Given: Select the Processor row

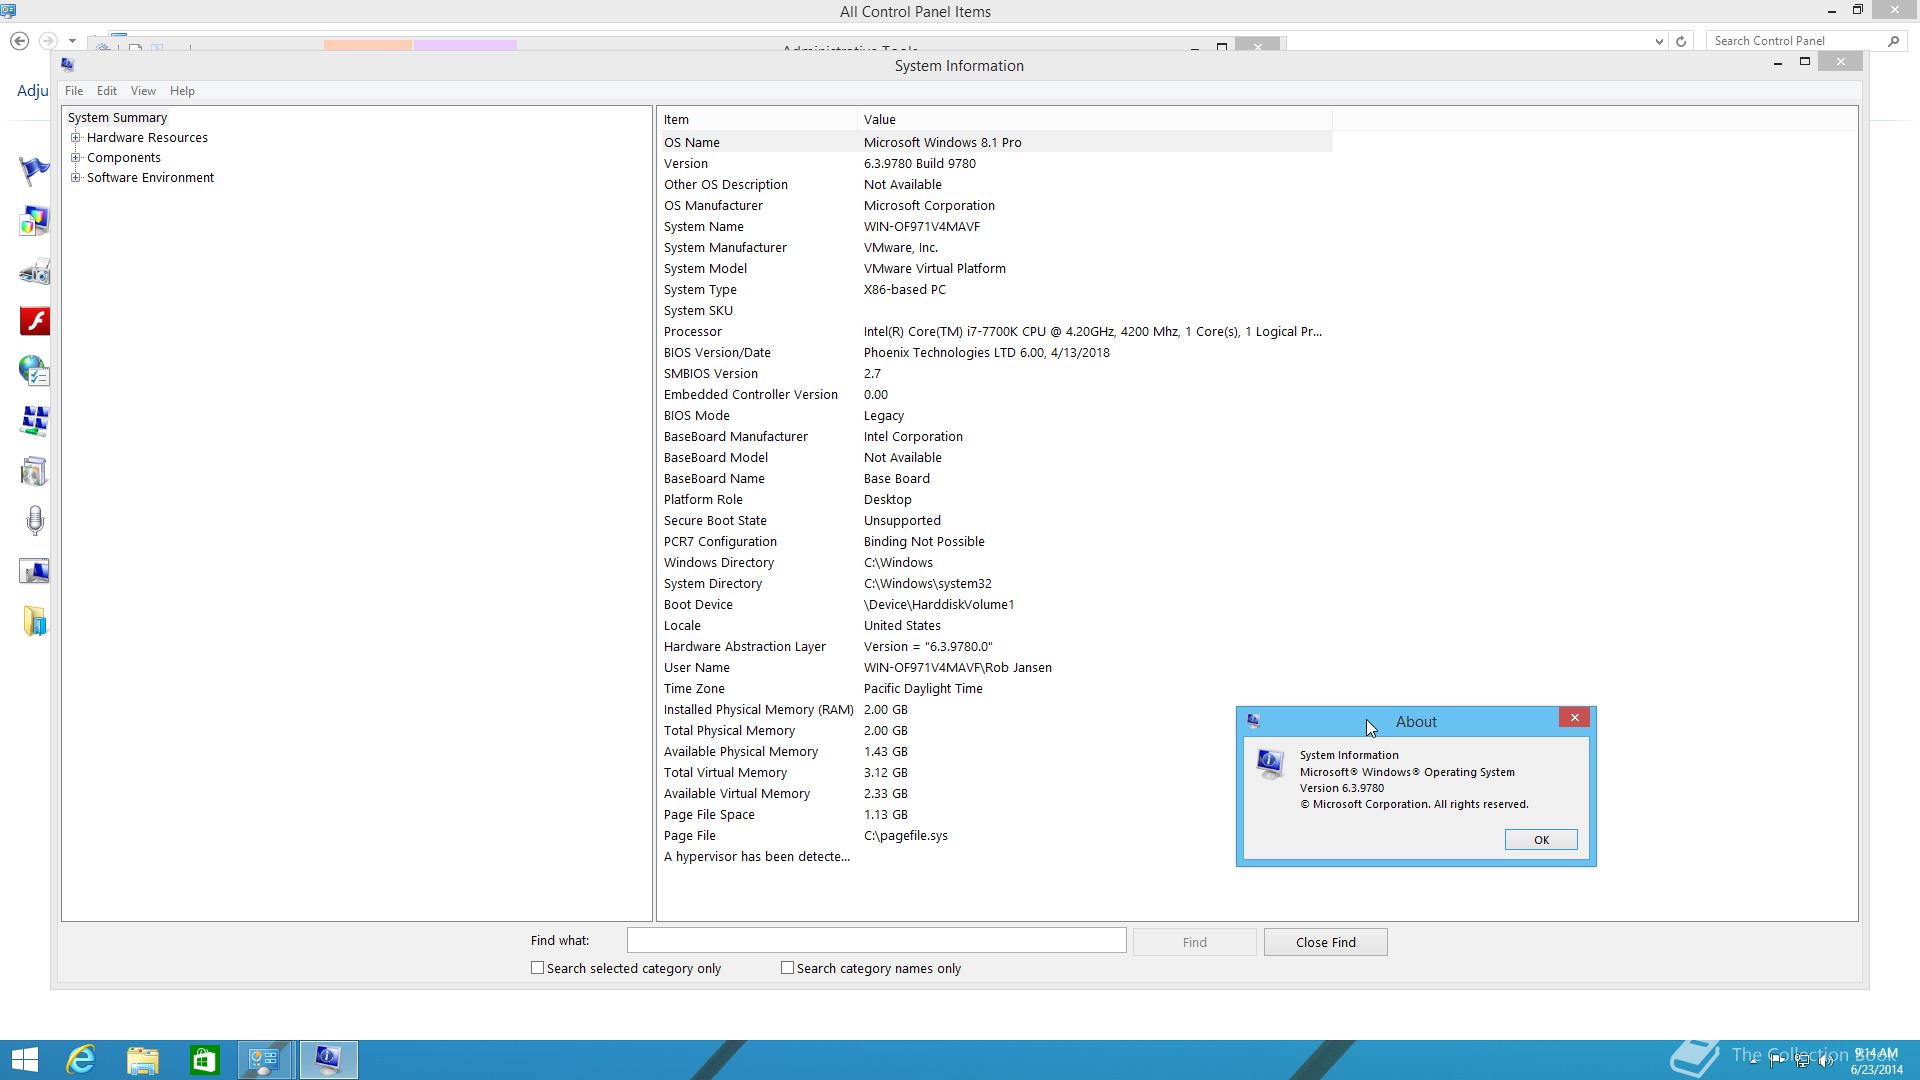Looking at the screenshot, I should tap(995, 331).
